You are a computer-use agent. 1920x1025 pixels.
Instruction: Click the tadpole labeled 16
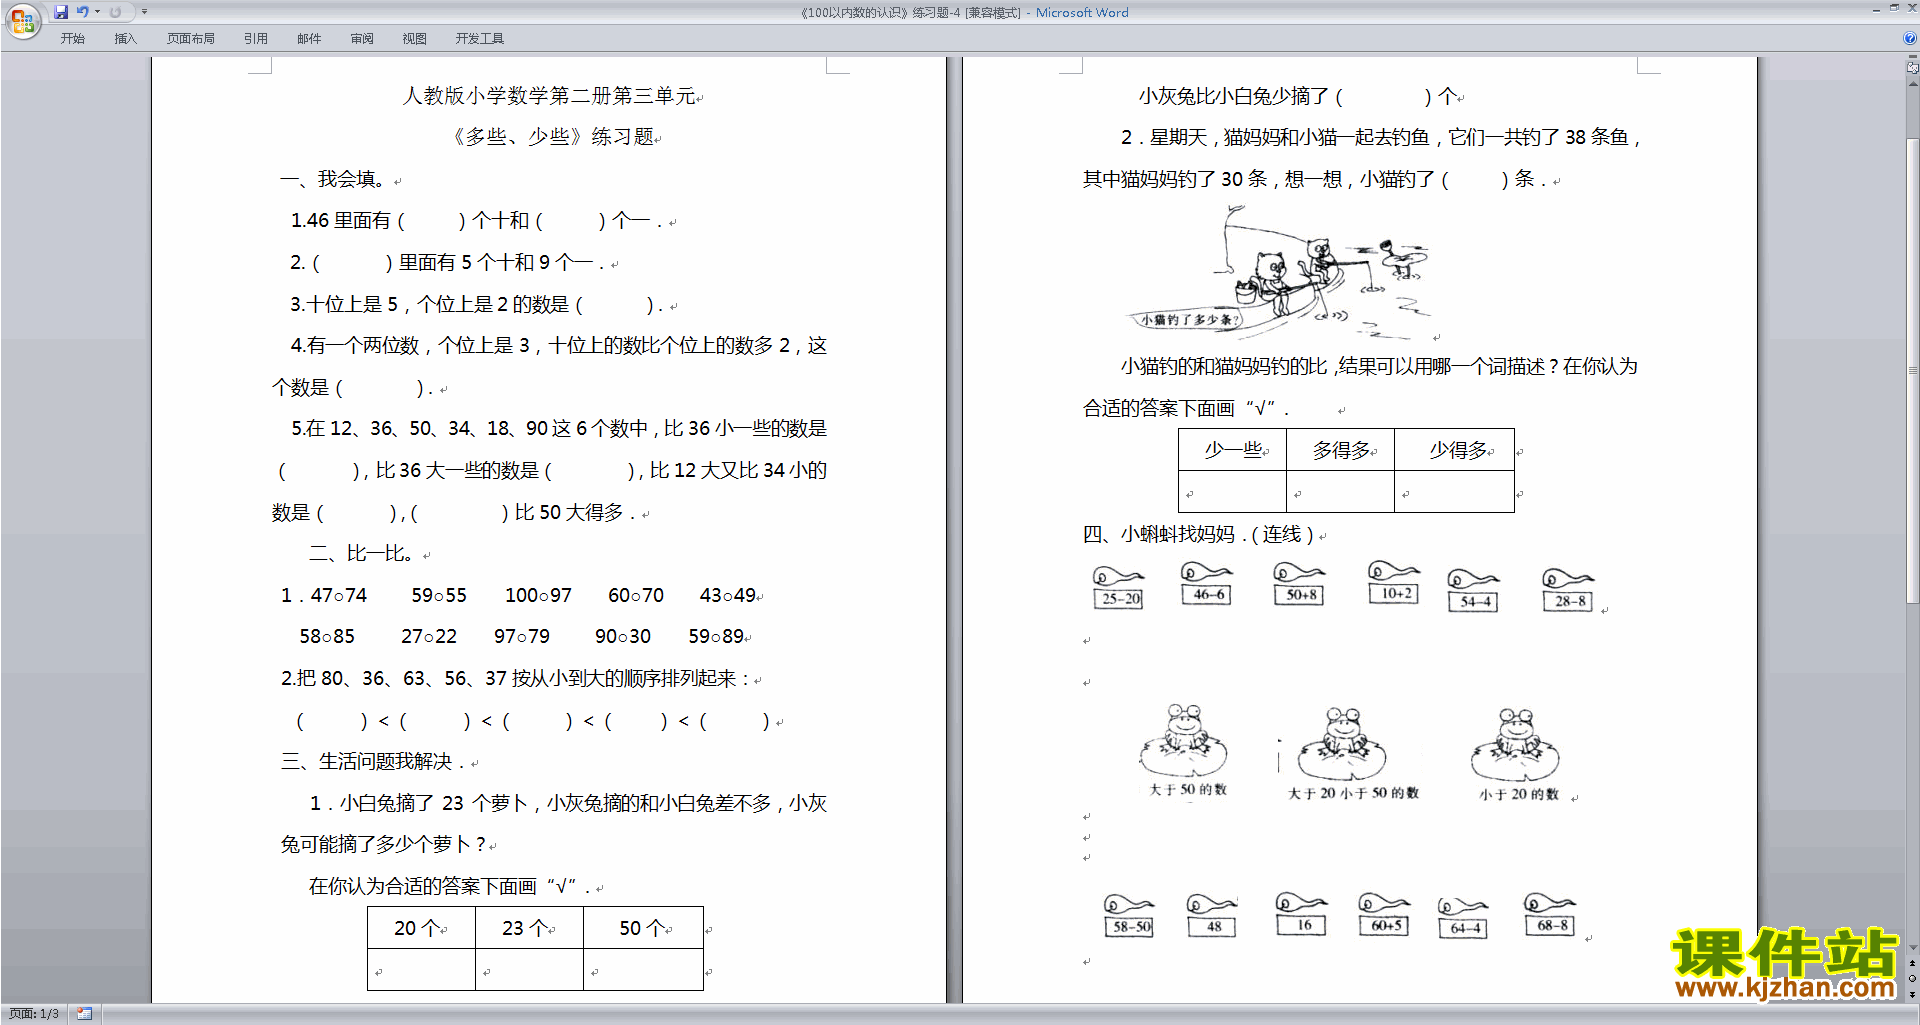(x=1302, y=914)
